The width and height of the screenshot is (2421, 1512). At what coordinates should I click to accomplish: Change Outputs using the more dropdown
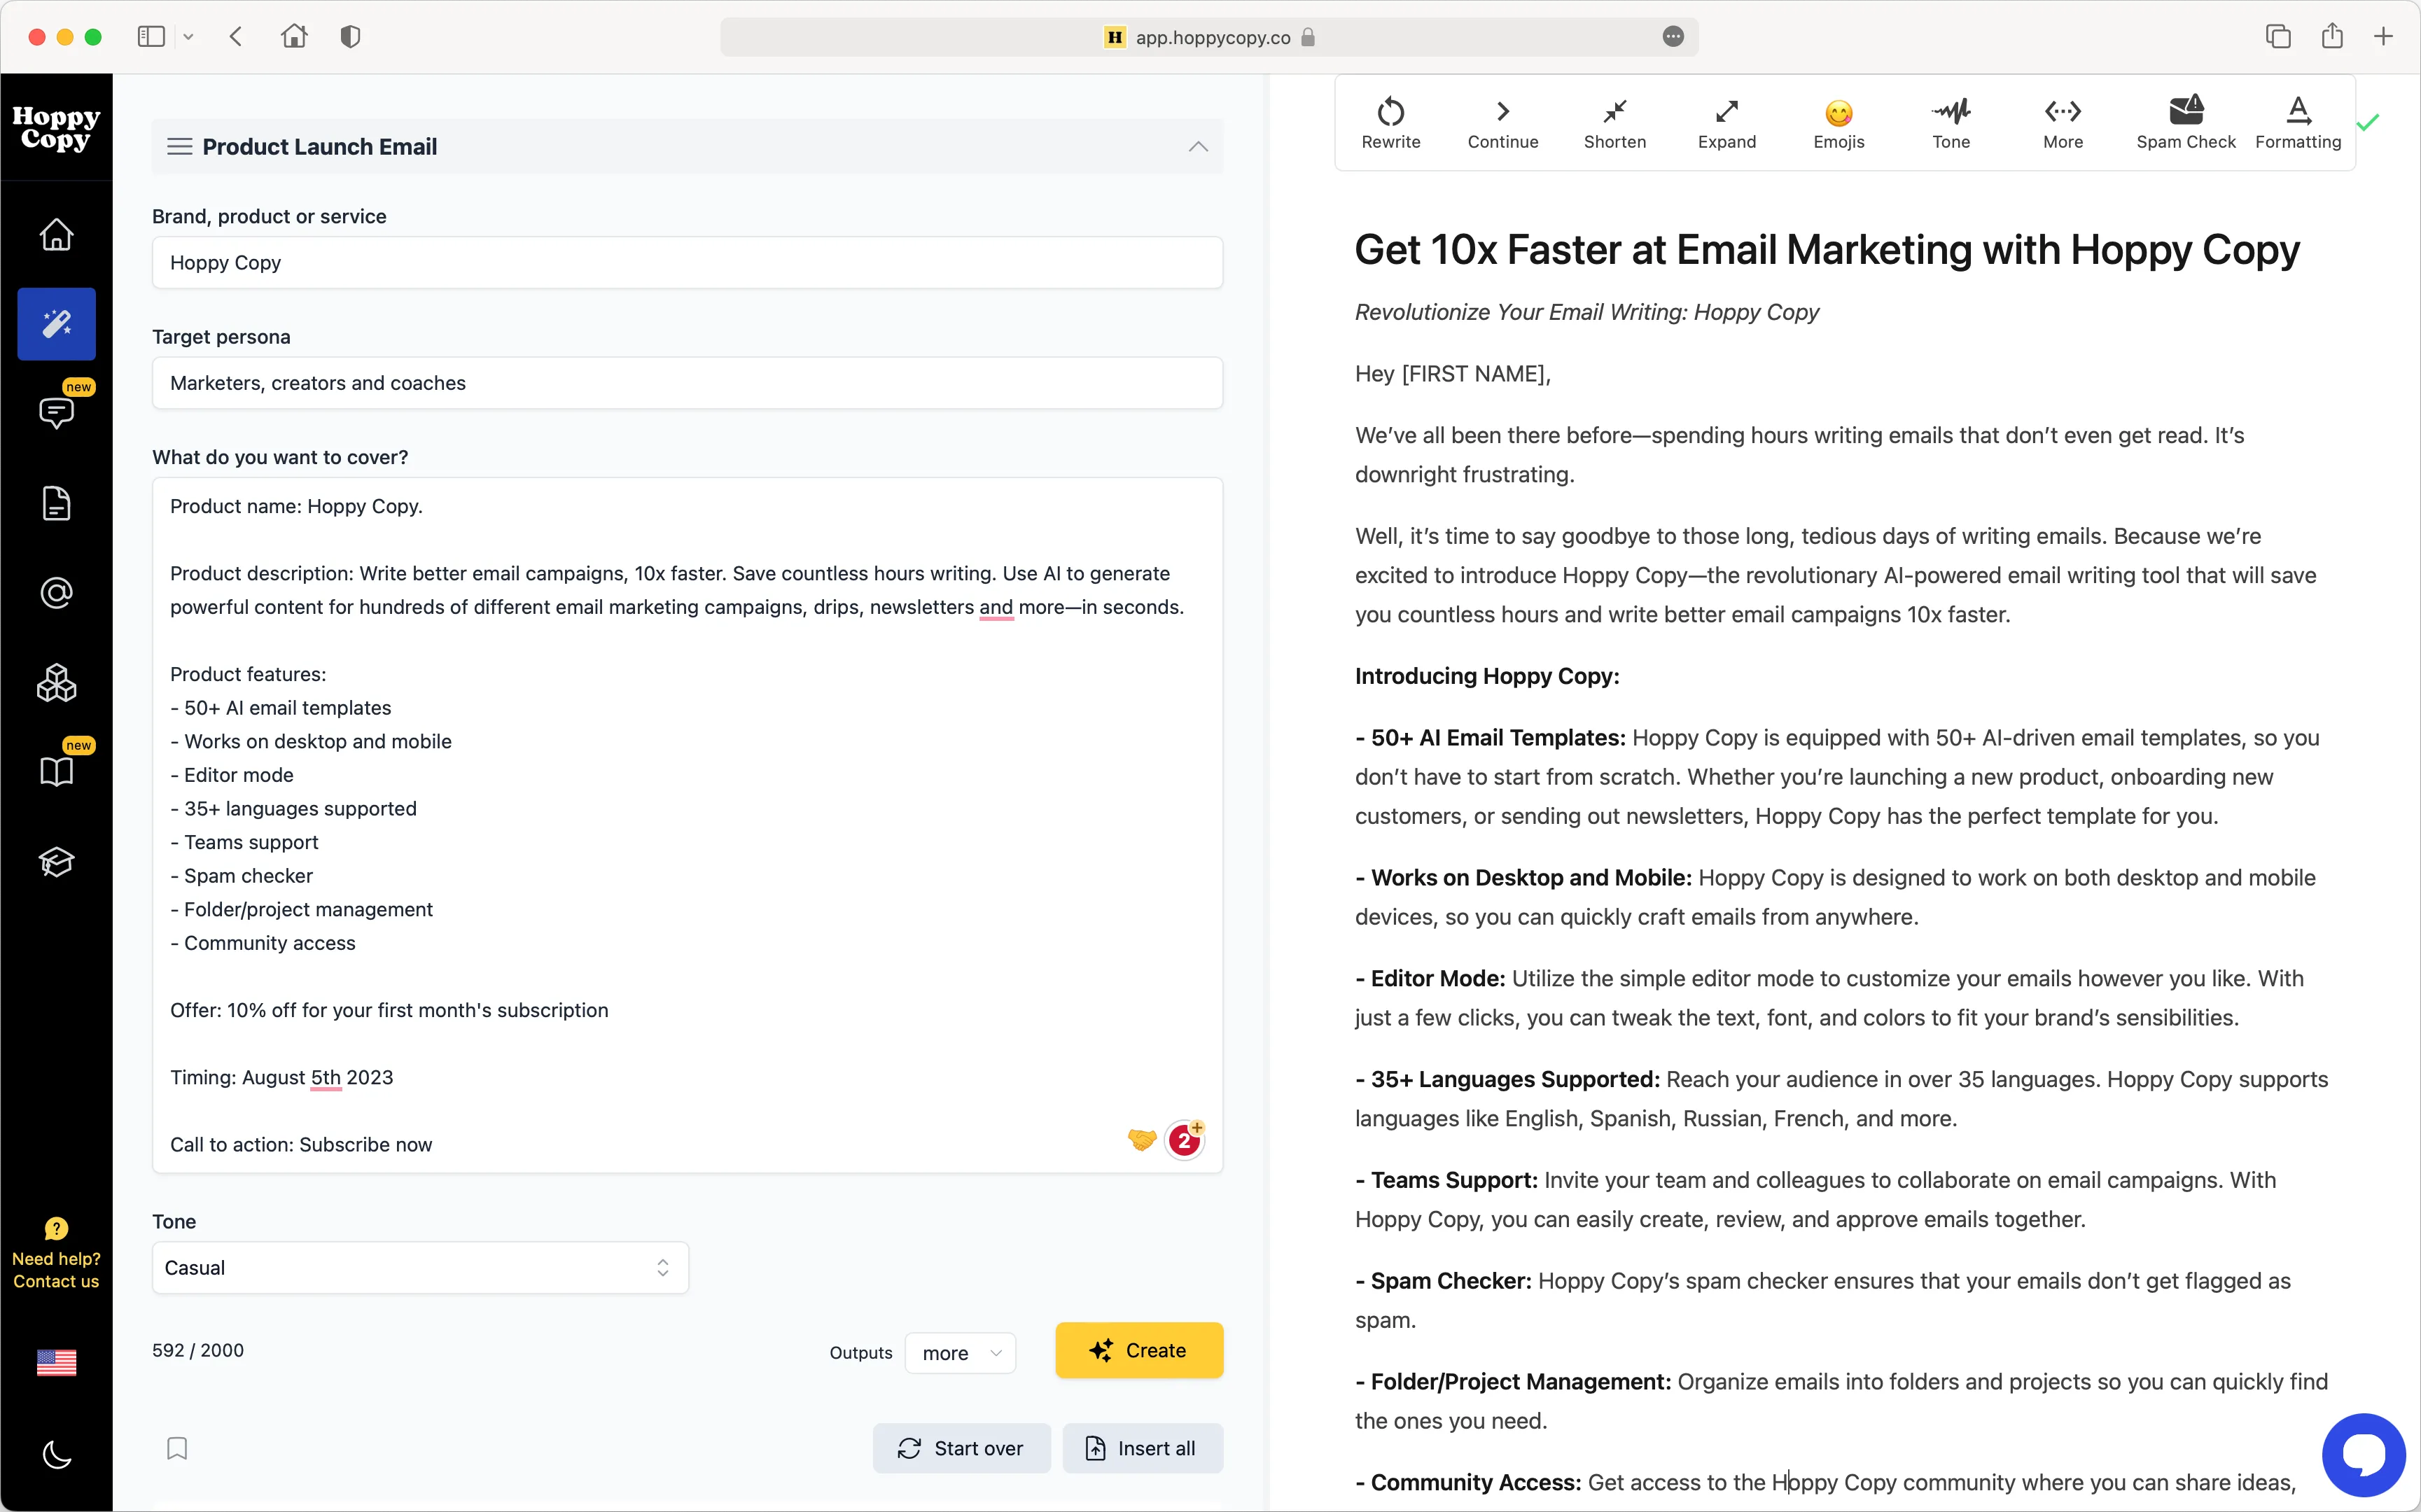[x=959, y=1352]
